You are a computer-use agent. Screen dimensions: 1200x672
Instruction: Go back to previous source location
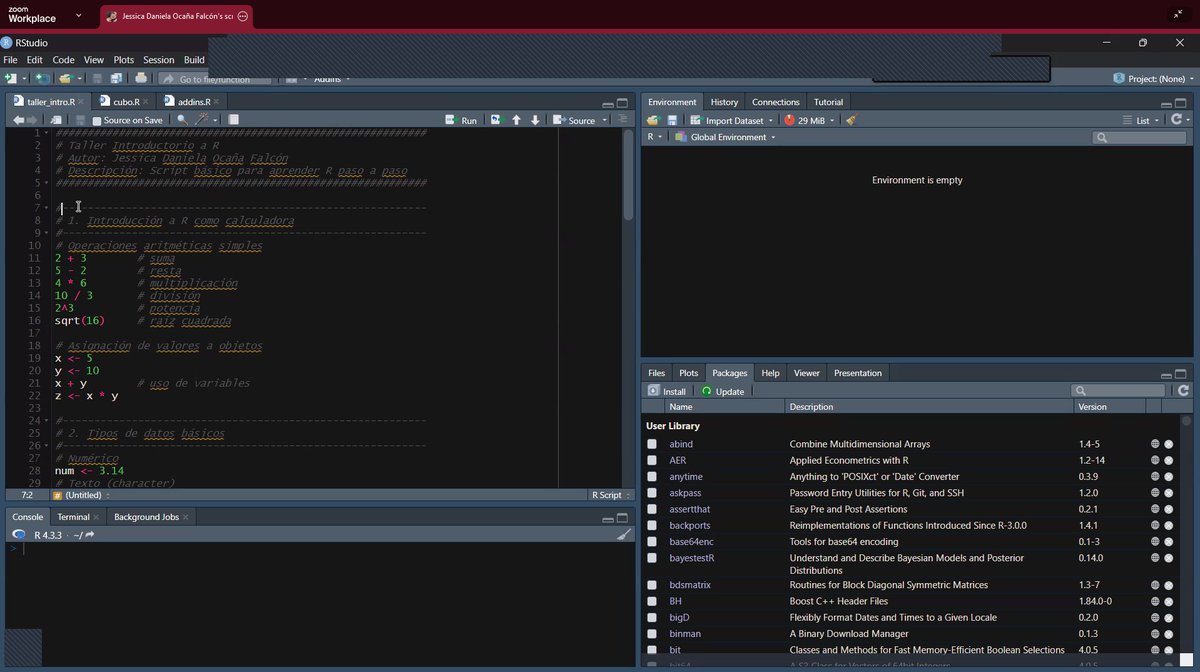click(x=18, y=120)
